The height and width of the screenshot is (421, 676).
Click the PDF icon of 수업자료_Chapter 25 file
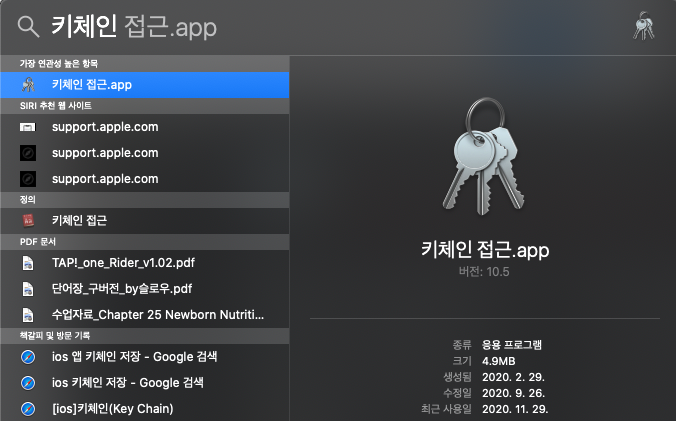click(x=28, y=315)
